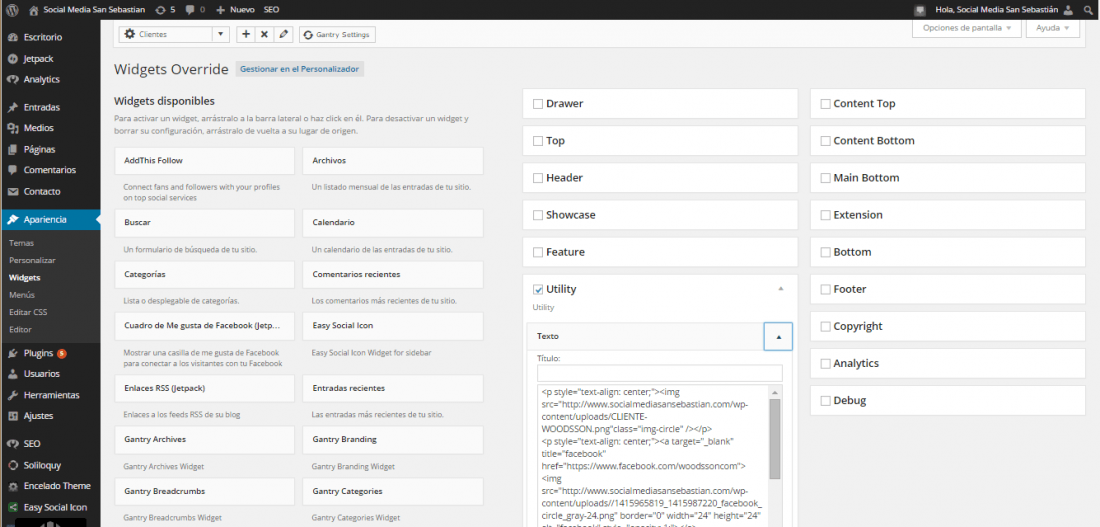The height and width of the screenshot is (527, 1100).
Task: Check the Drawer widget area checkbox
Action: coord(538,104)
